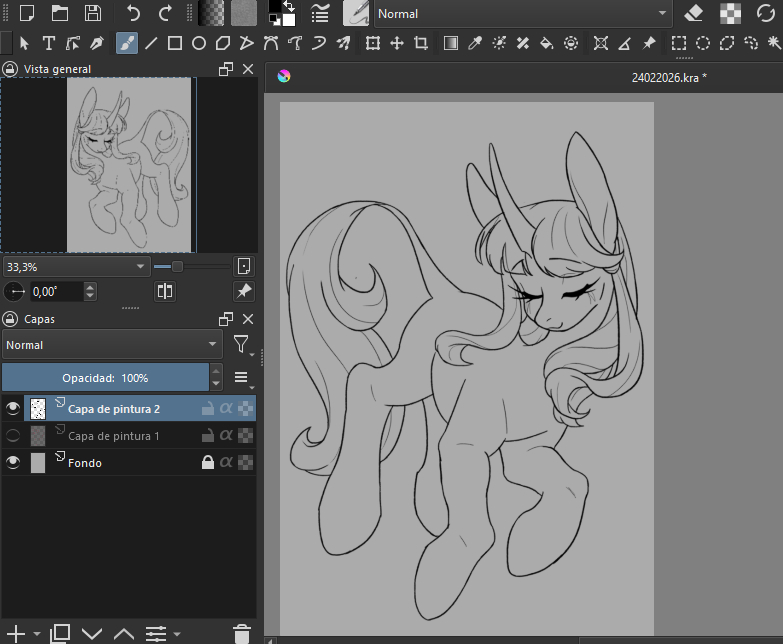Show Capa de pintura 1 layer
Screen dimensions: 783x644
point(13,436)
